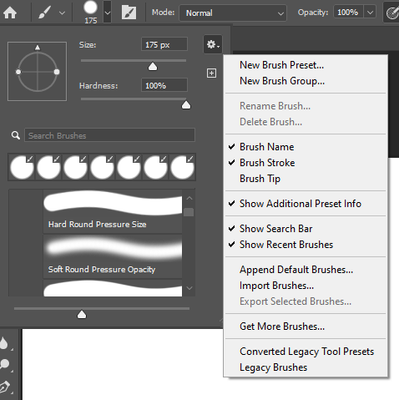Click the search magnifier icon
Image resolution: width=399 pixels, height=400 pixels.
15,135
